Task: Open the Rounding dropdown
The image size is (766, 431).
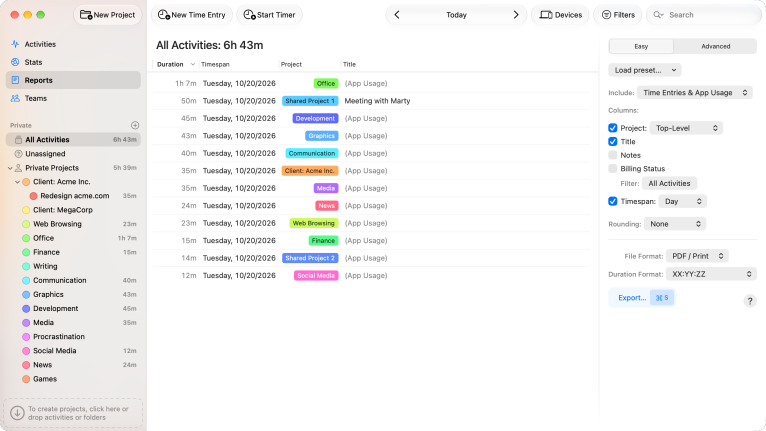Action: 675,224
